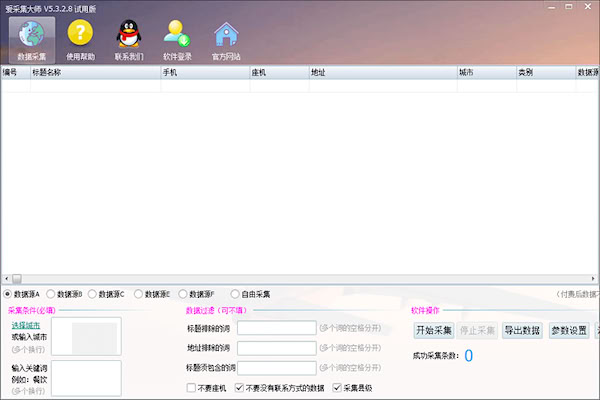Close the 爱采集大师 window
This screenshot has height=400, width=600.
click(588, 7)
